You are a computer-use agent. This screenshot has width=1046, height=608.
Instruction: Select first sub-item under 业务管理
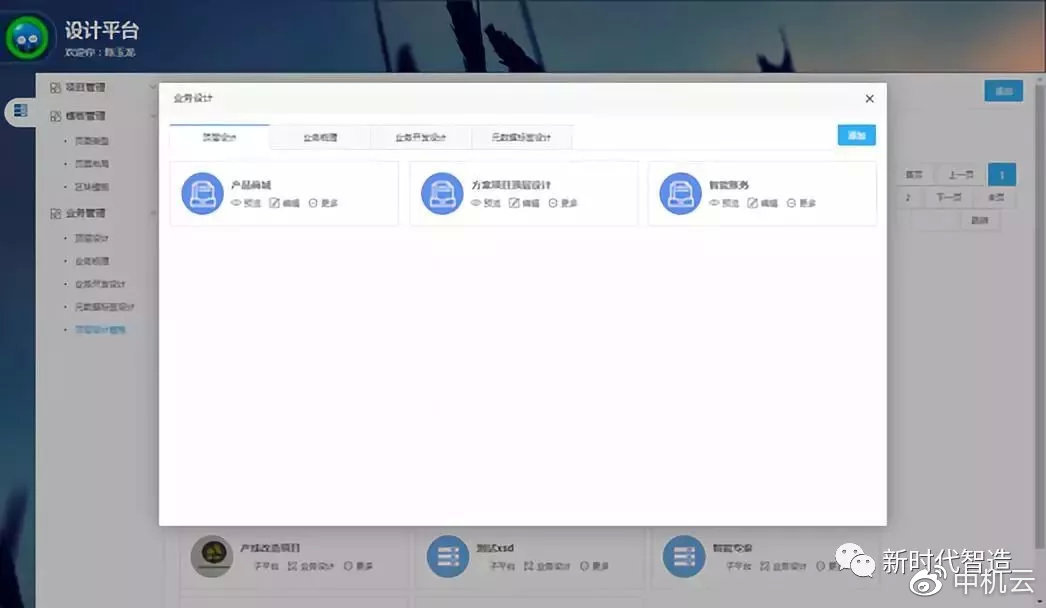point(92,238)
